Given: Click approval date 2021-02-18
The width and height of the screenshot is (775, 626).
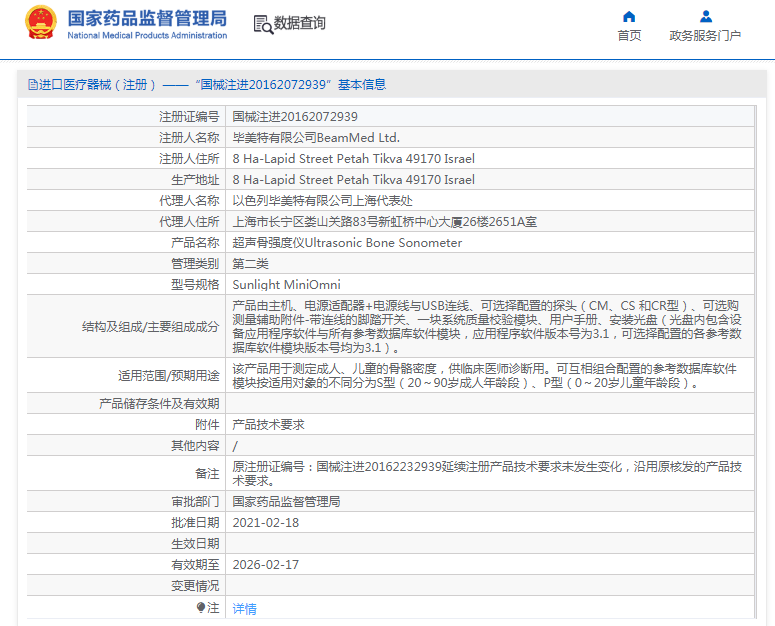Looking at the screenshot, I should pyautogui.click(x=266, y=523).
